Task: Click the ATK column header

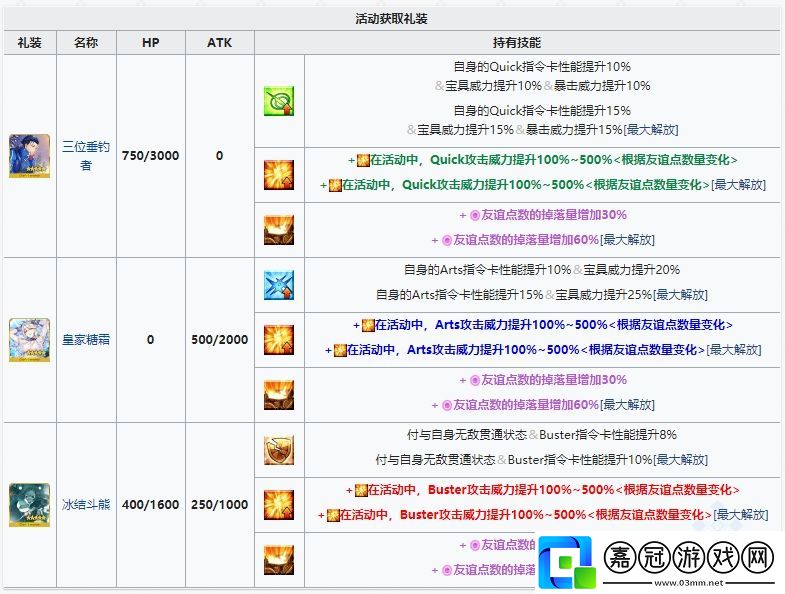Action: [220, 43]
